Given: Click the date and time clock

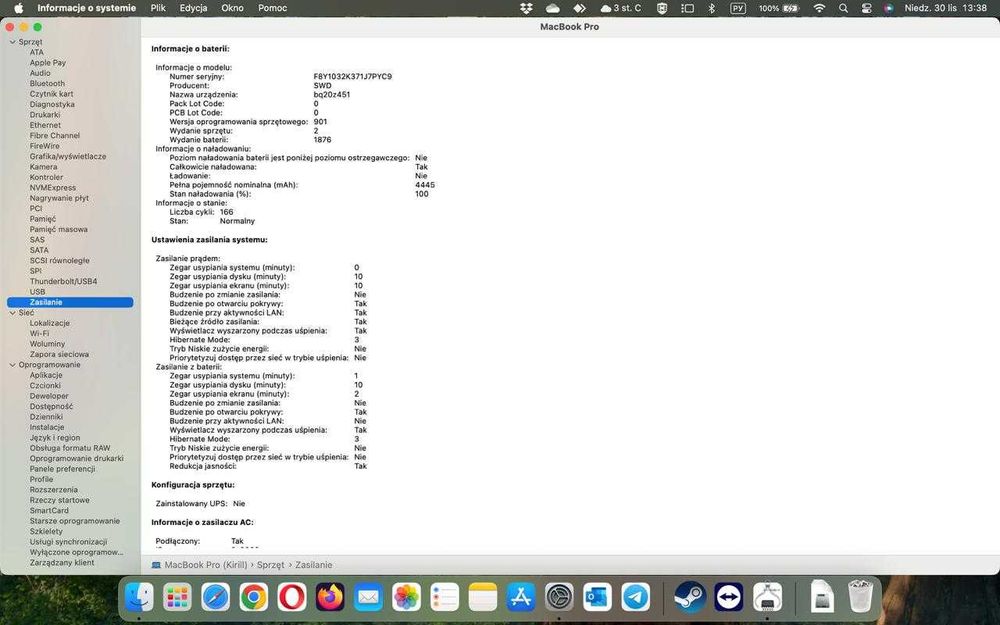Looking at the screenshot, I should [x=945, y=8].
